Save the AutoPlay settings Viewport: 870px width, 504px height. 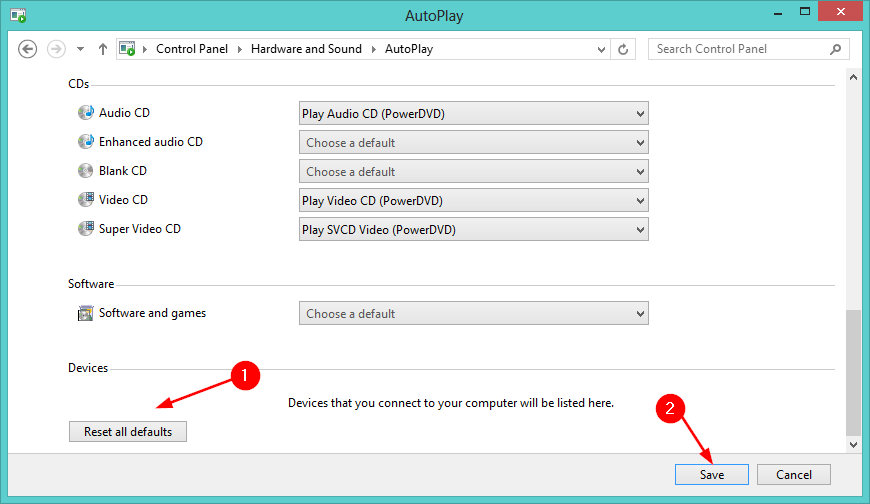click(x=712, y=475)
